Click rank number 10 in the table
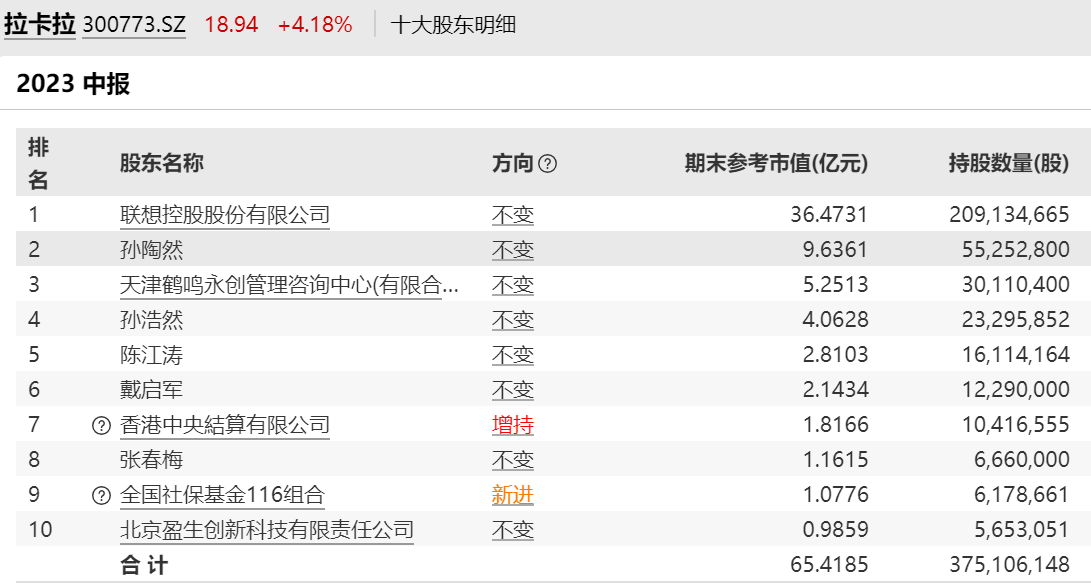1091x588 pixels. tap(40, 530)
